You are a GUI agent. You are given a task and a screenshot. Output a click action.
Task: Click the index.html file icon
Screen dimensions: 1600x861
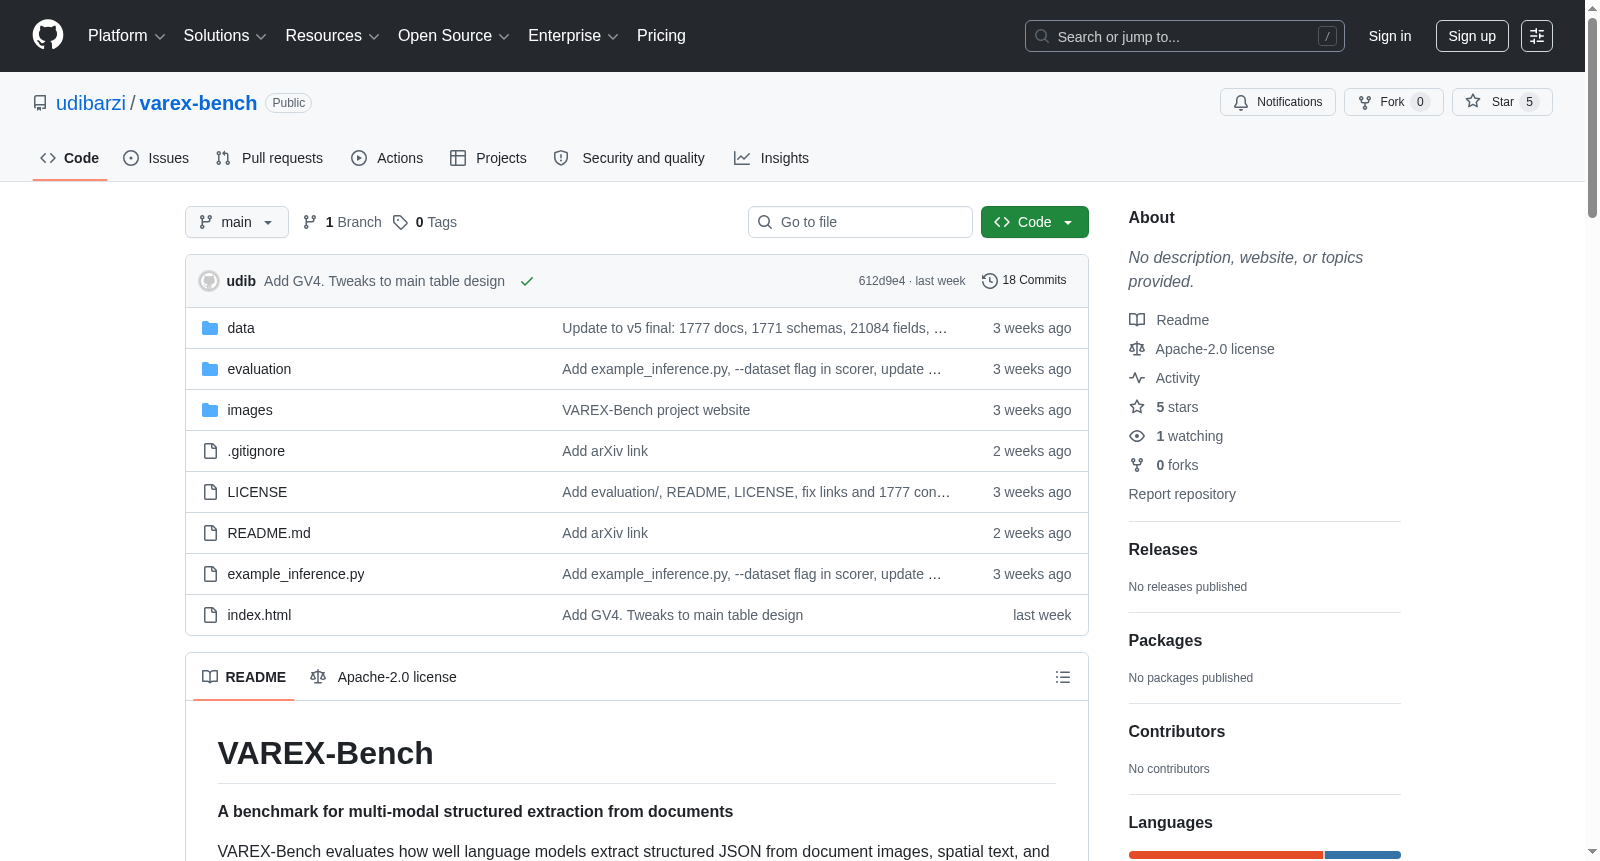(x=210, y=615)
